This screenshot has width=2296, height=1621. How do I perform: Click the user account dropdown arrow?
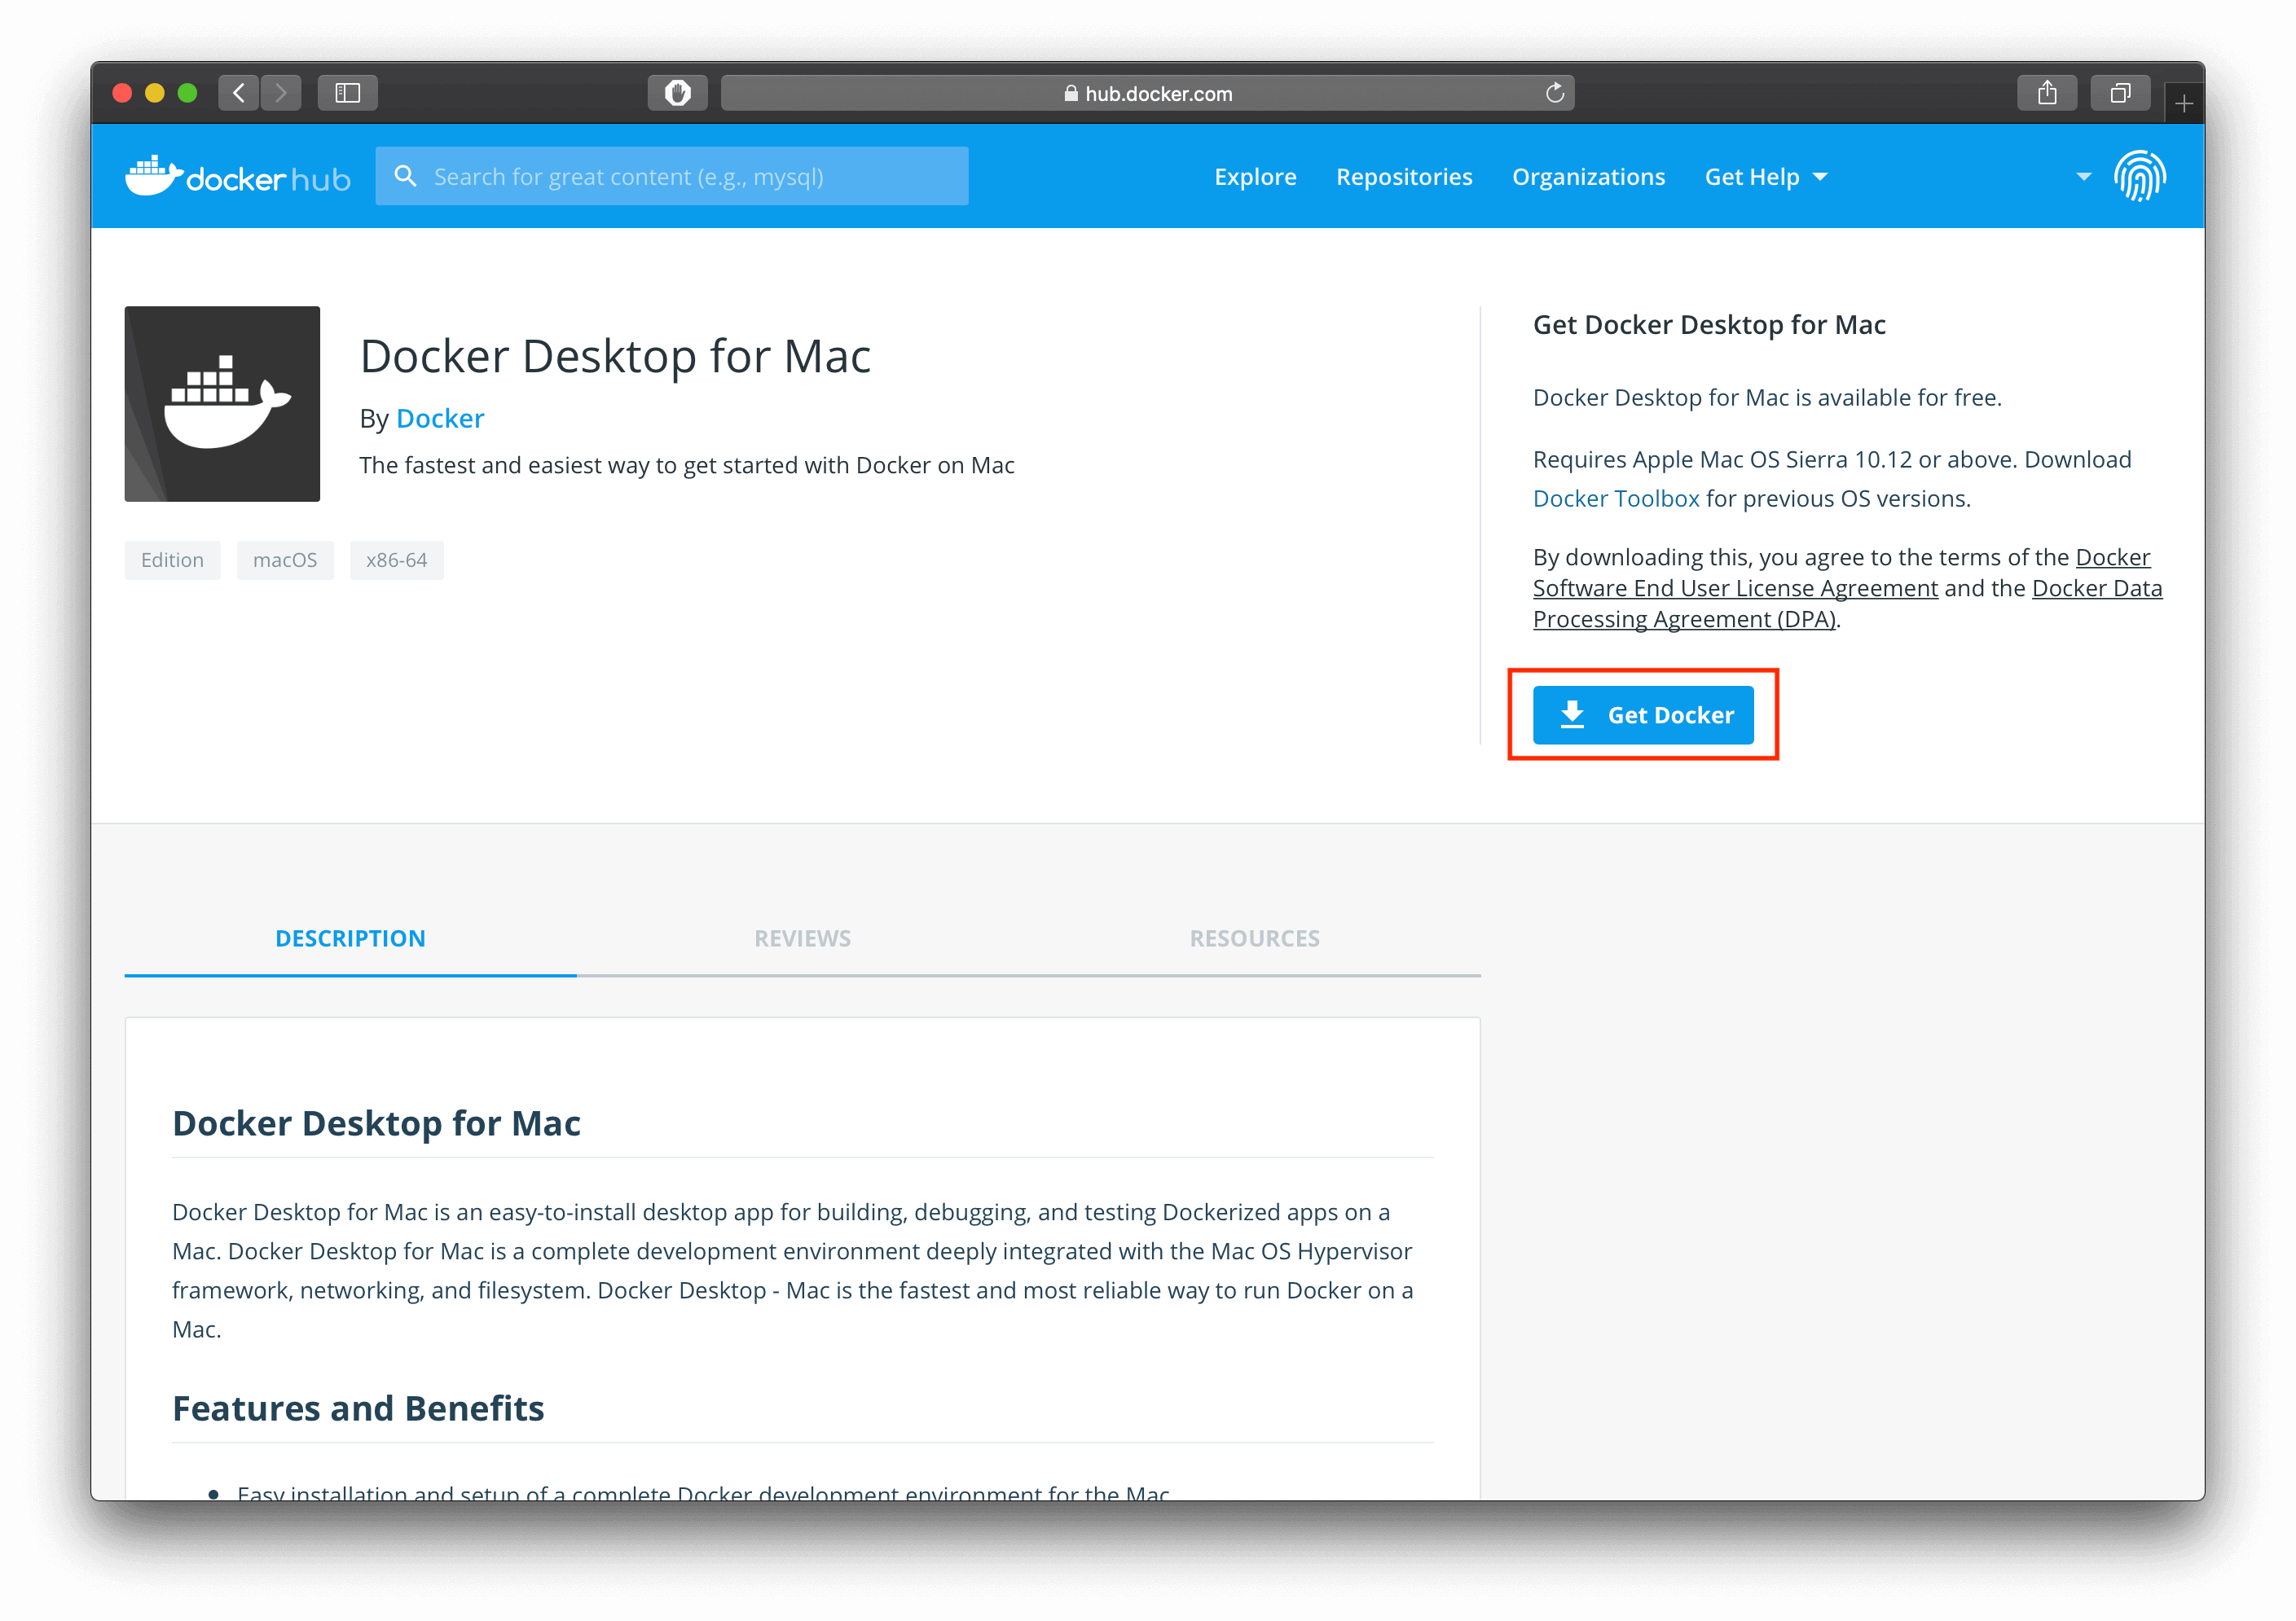[x=2075, y=175]
